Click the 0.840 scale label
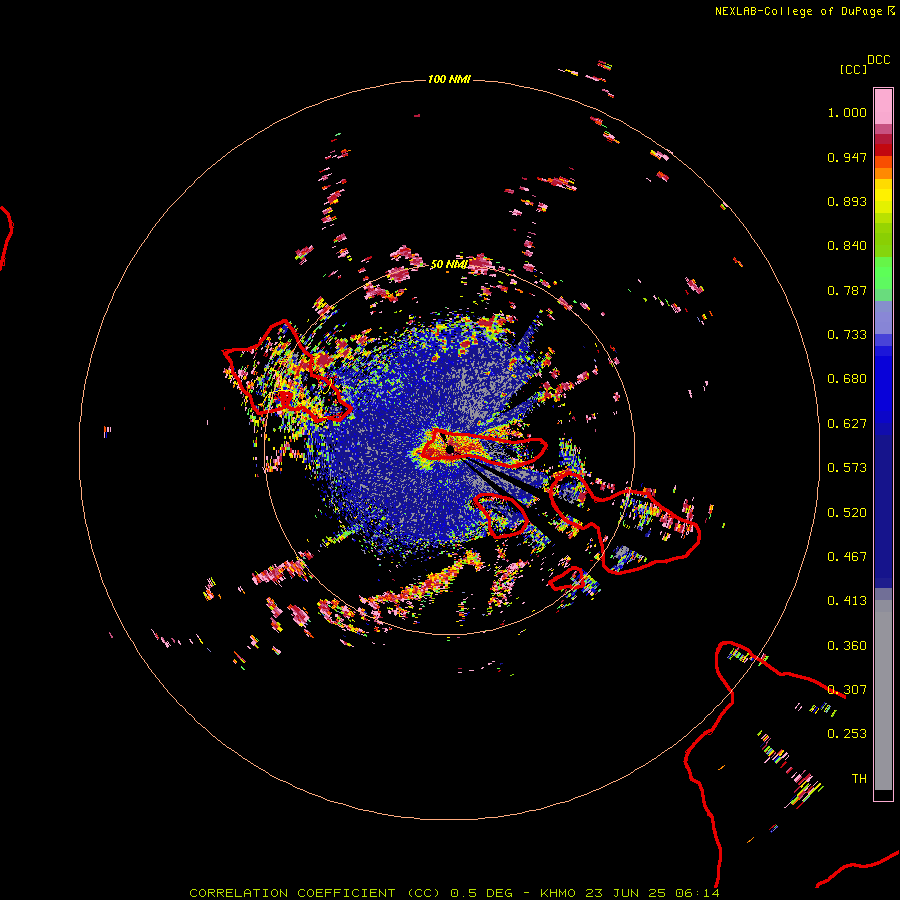 point(847,246)
